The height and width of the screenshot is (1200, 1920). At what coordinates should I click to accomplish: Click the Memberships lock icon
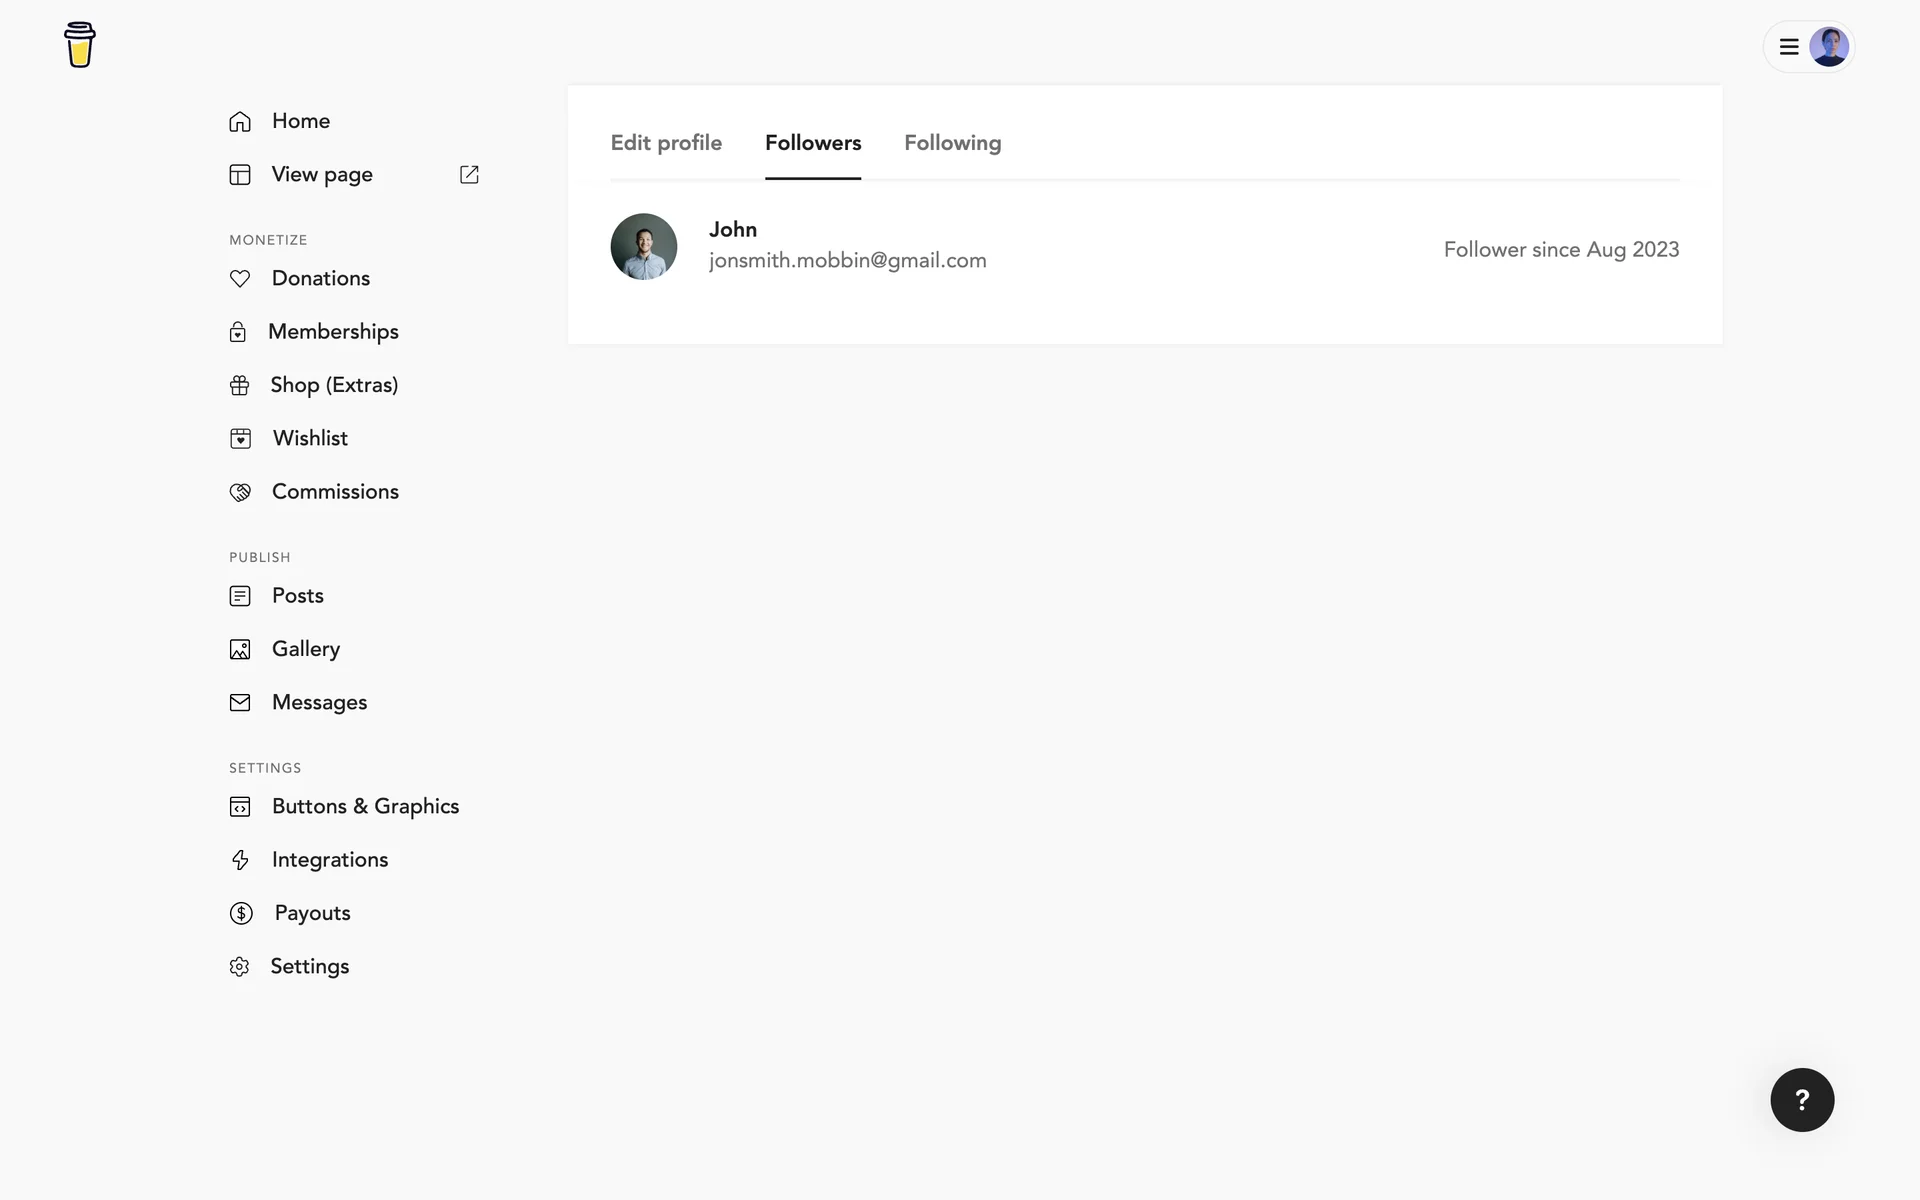pos(238,332)
